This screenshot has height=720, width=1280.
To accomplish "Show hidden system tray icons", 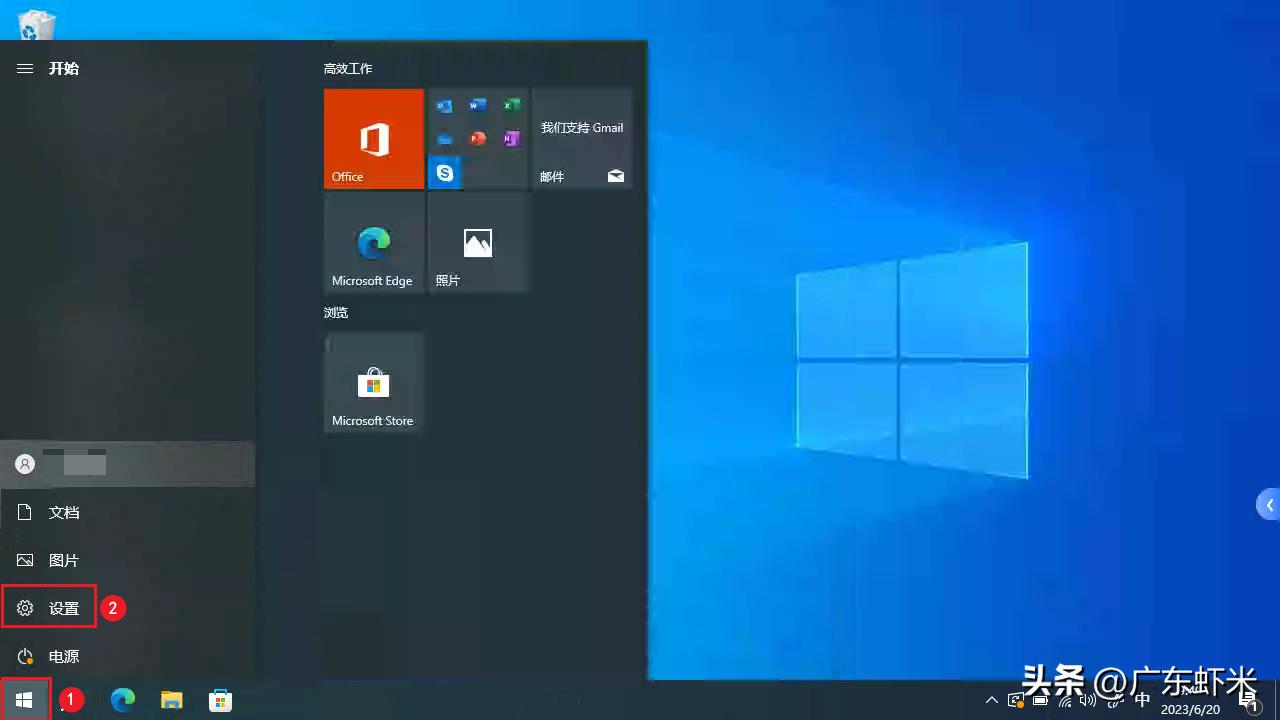I will (x=991, y=700).
